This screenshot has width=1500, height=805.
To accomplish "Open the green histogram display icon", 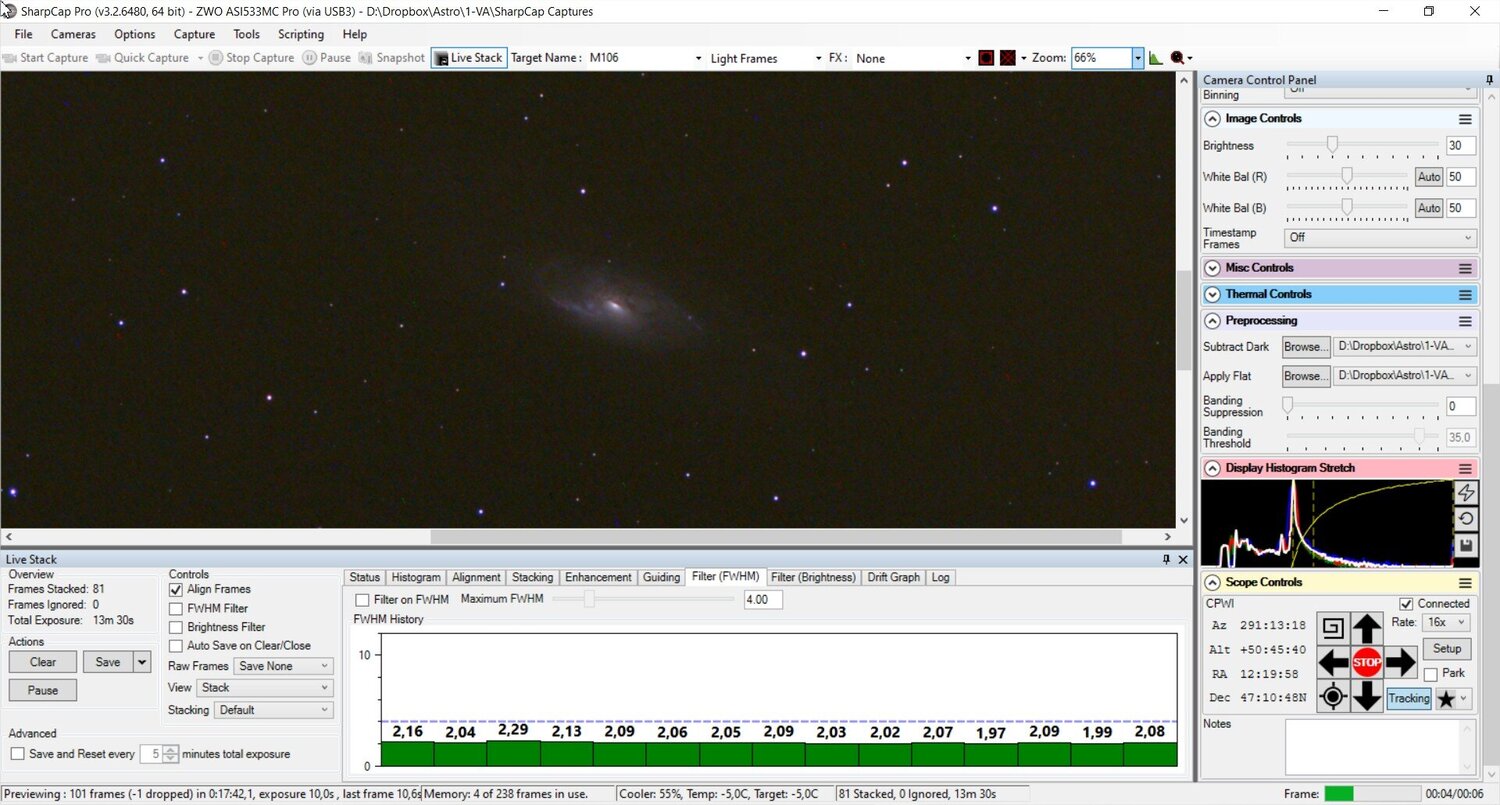I will (1157, 57).
